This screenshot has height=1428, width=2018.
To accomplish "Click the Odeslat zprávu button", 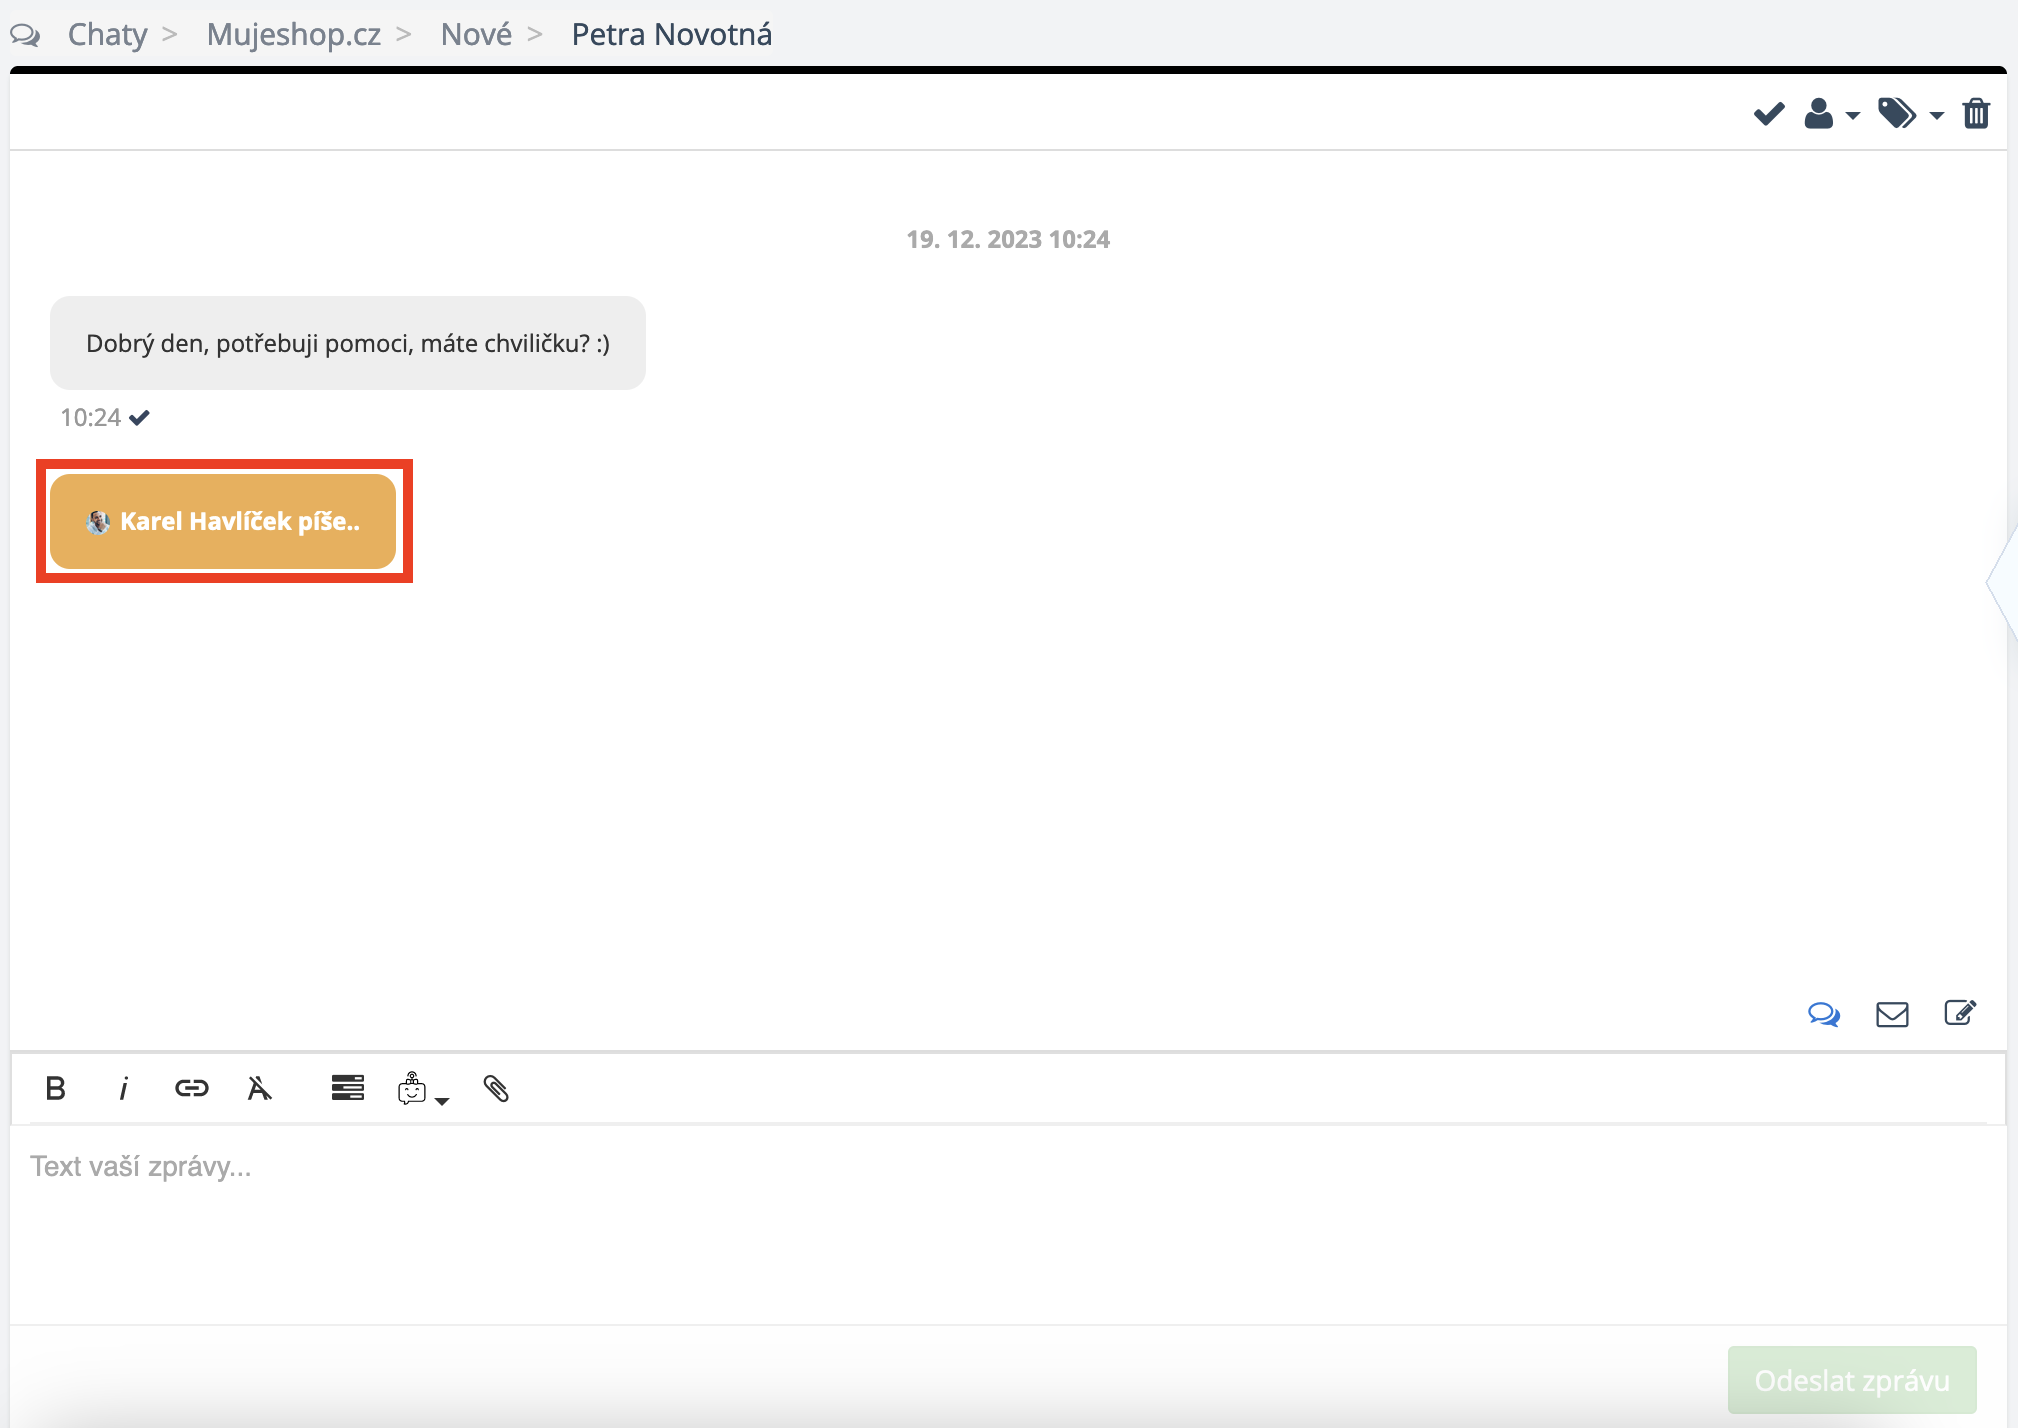I will tap(1851, 1380).
